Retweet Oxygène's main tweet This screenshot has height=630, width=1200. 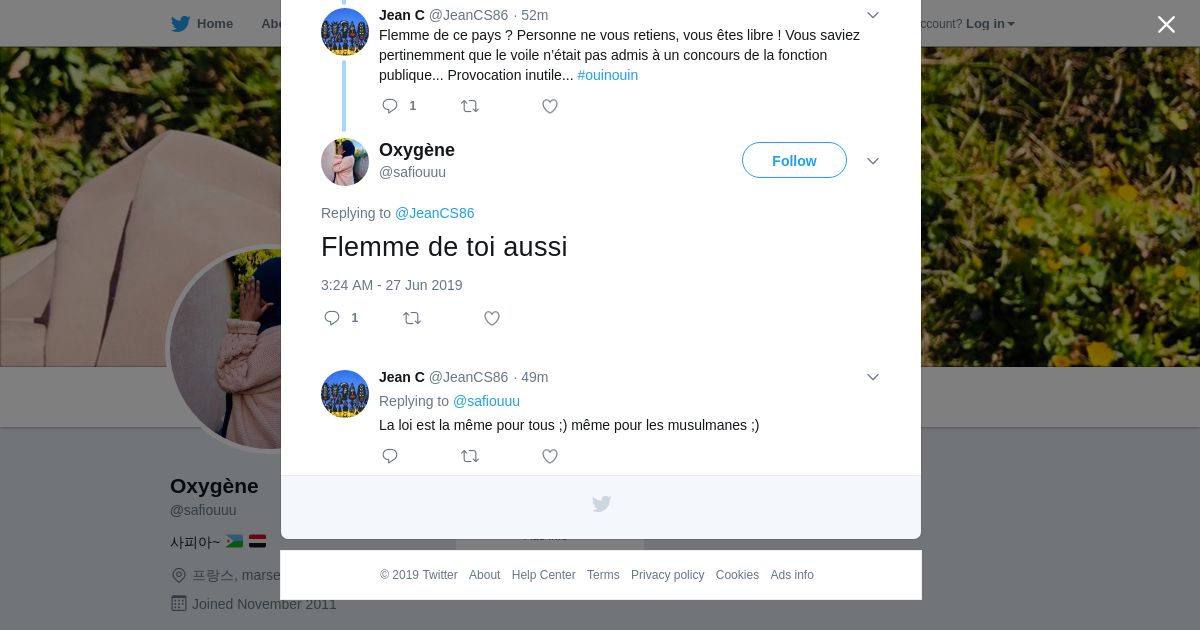click(412, 318)
